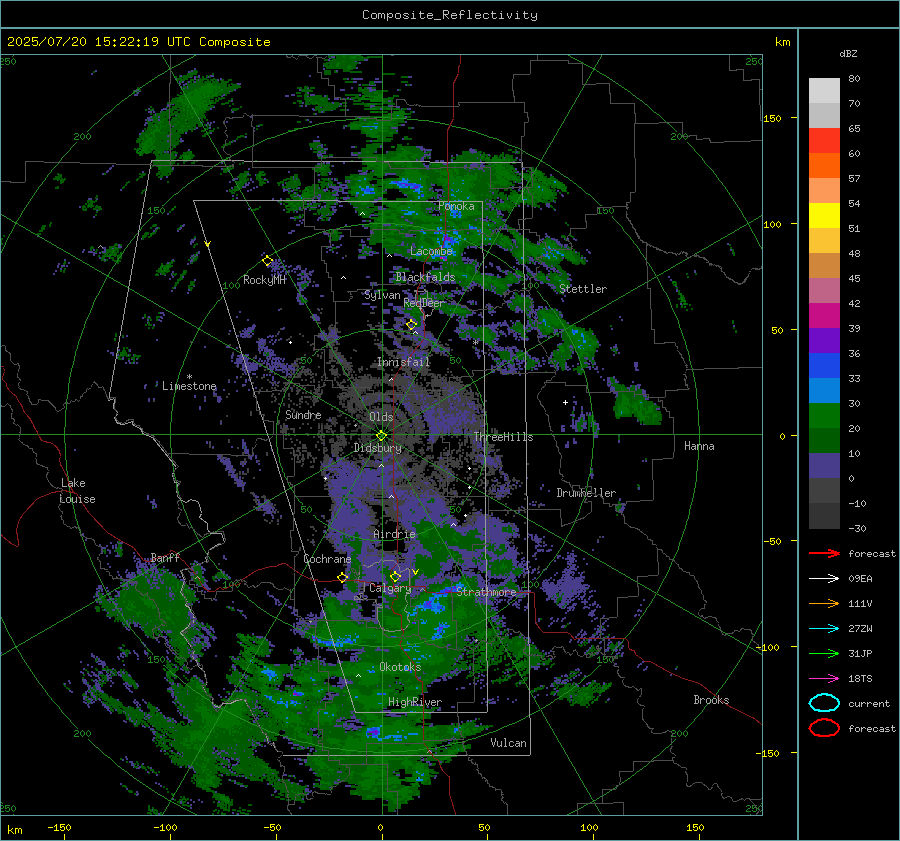Click the Calgary city label

point(390,588)
